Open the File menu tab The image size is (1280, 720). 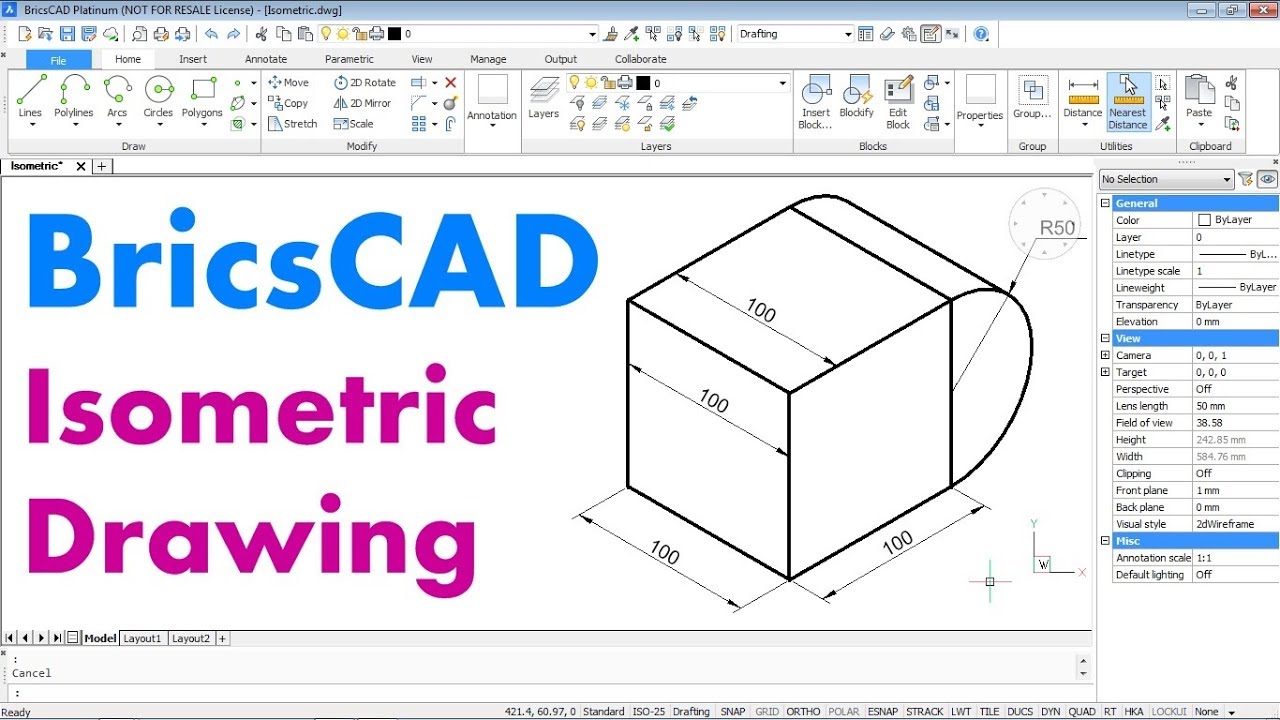[59, 60]
